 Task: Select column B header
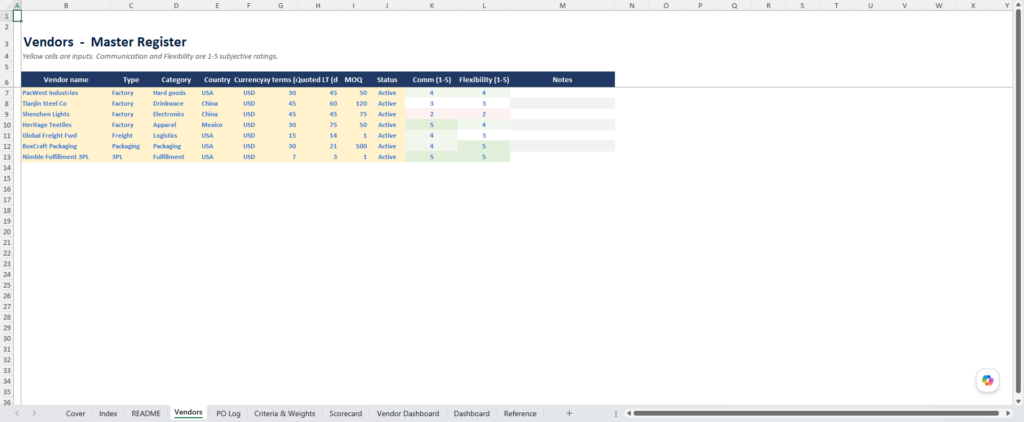tap(66, 5)
